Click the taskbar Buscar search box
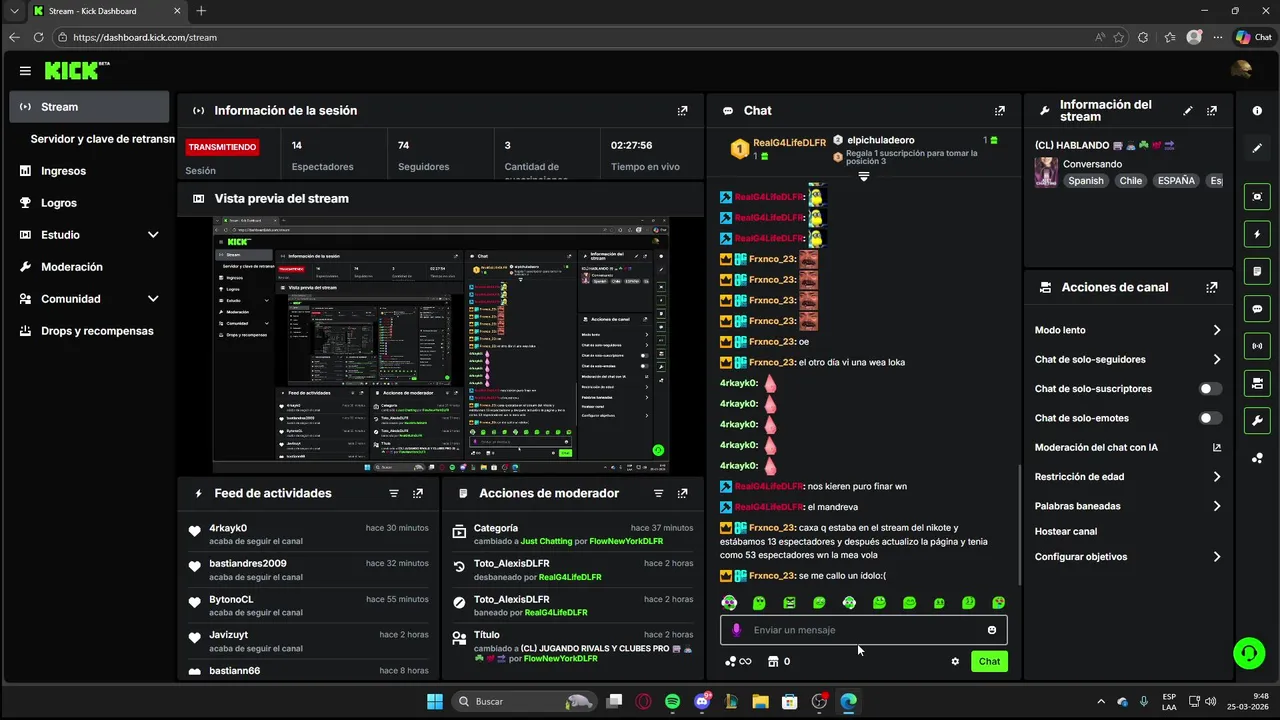This screenshot has width=1280, height=720. 523,701
